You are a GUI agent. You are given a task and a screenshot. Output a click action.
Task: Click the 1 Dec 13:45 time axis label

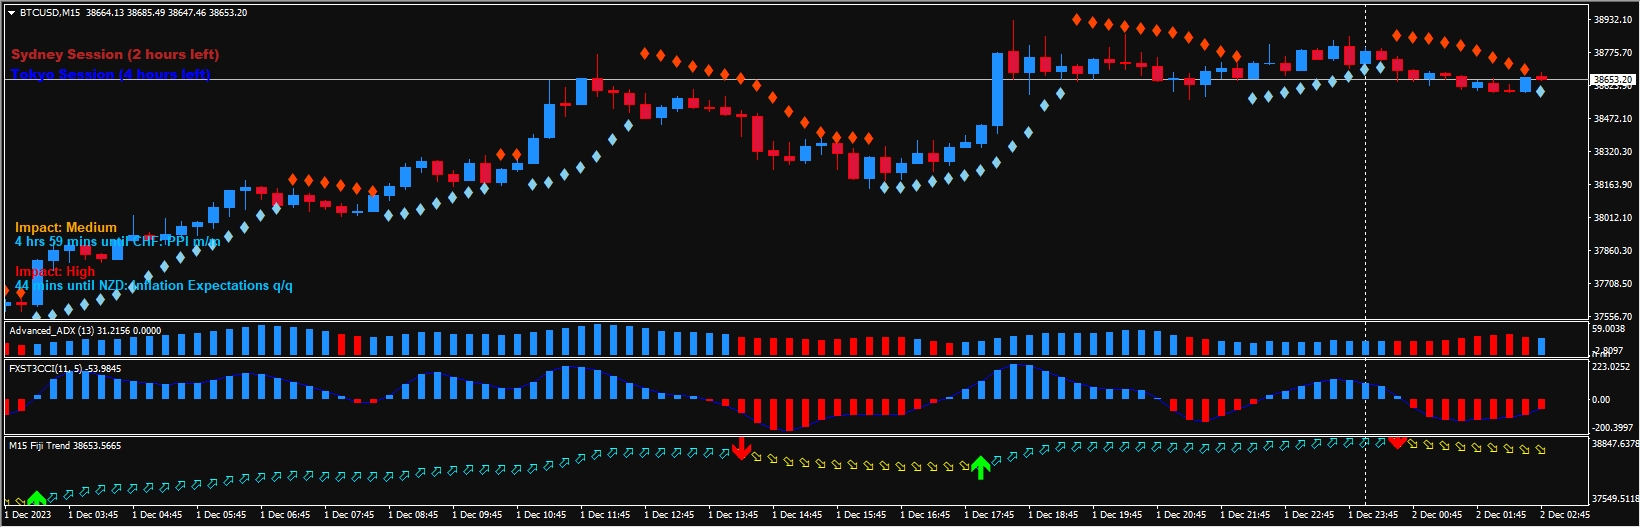(733, 515)
